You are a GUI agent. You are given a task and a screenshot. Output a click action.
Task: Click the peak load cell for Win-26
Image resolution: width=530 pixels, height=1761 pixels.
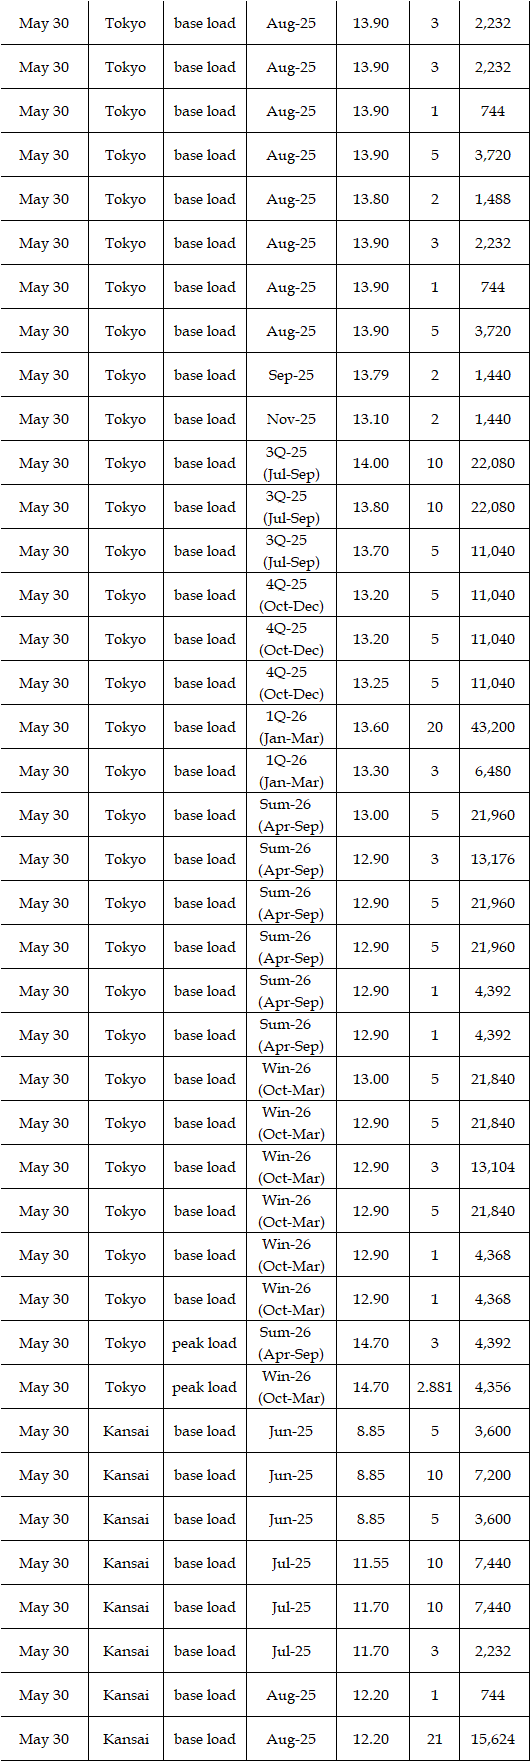point(205,1387)
